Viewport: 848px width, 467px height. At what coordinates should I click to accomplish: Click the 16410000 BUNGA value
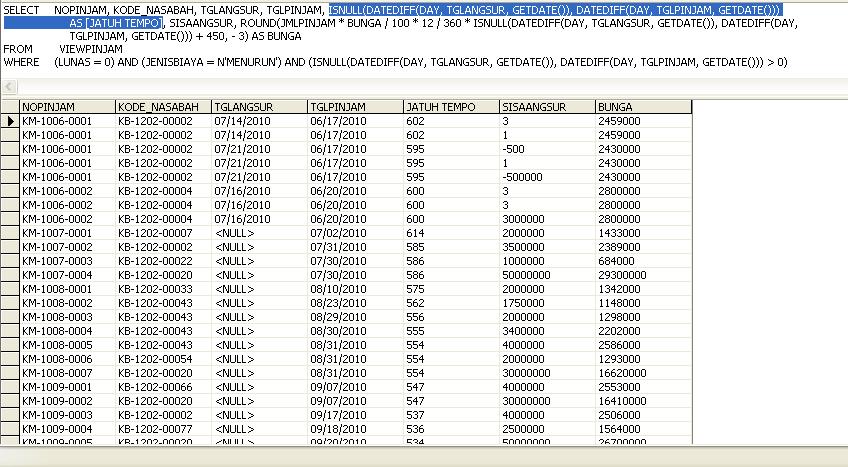click(x=644, y=401)
